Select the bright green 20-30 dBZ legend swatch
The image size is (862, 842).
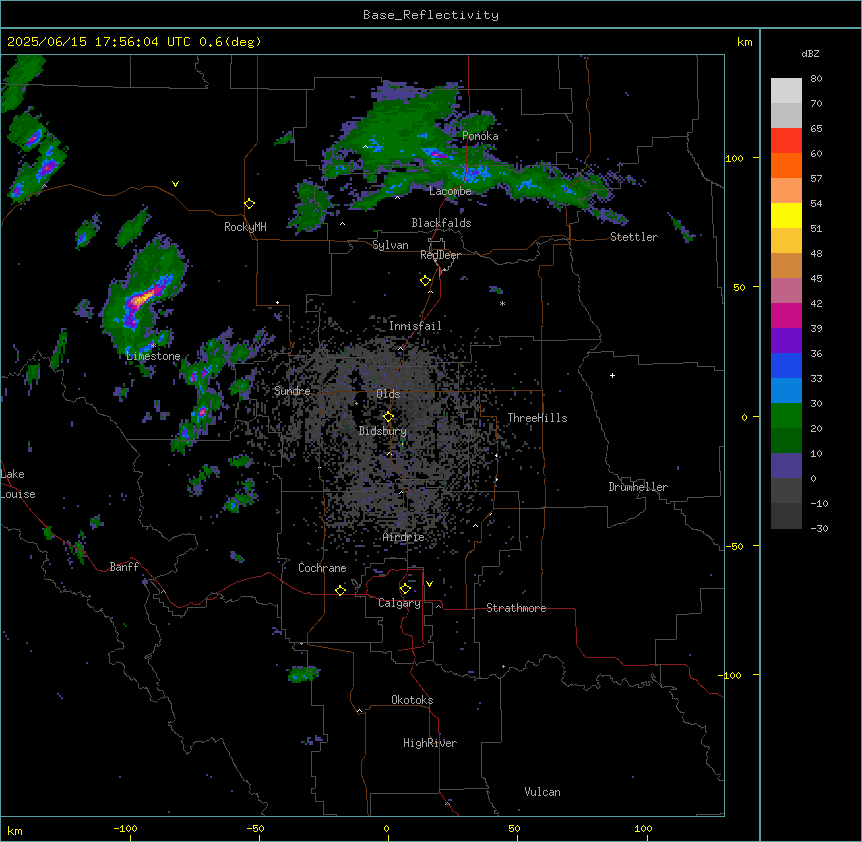point(786,416)
